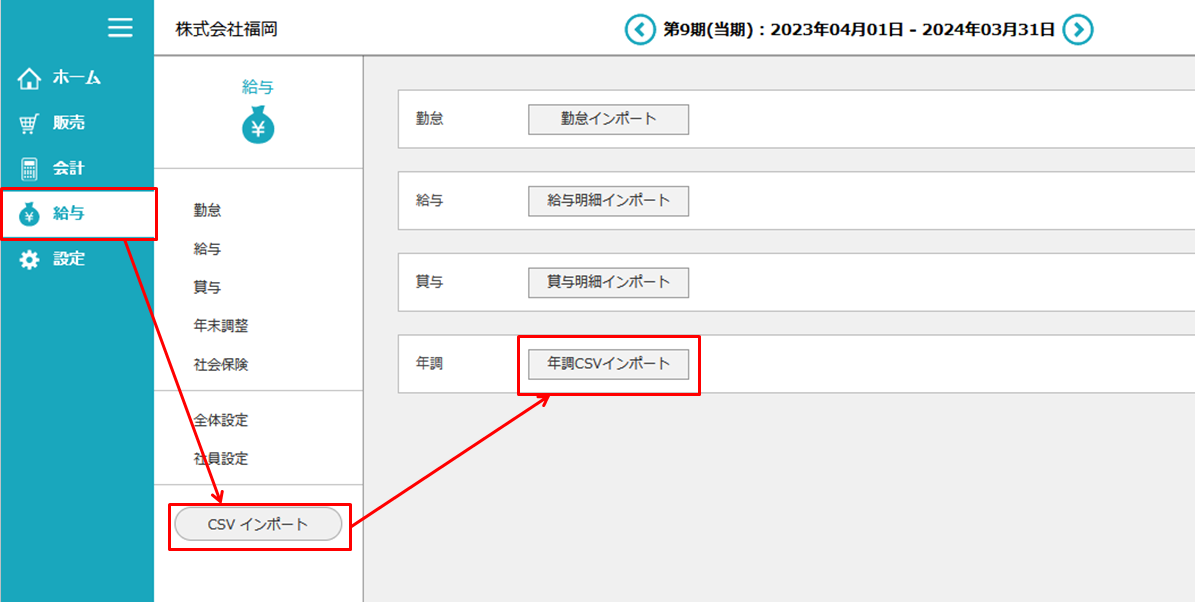The image size is (1195, 602).
Task: Click the CSV インポート button
Action: tap(258, 524)
